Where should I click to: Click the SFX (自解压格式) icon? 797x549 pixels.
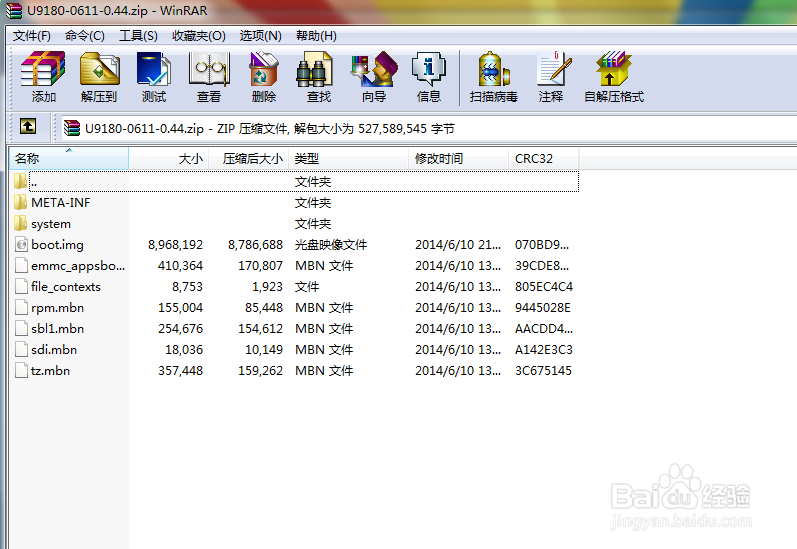[614, 69]
